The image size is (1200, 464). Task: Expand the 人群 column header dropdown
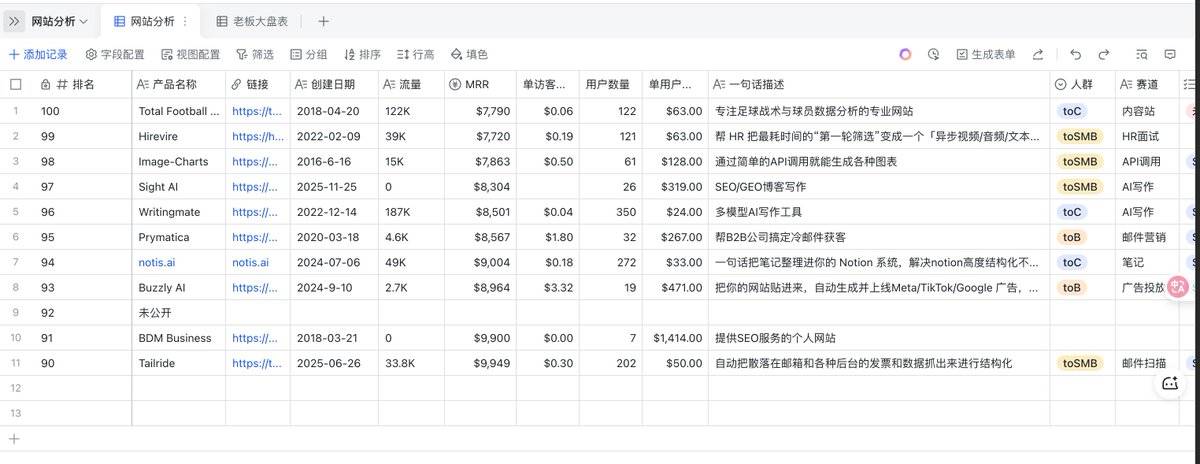[x=1061, y=84]
